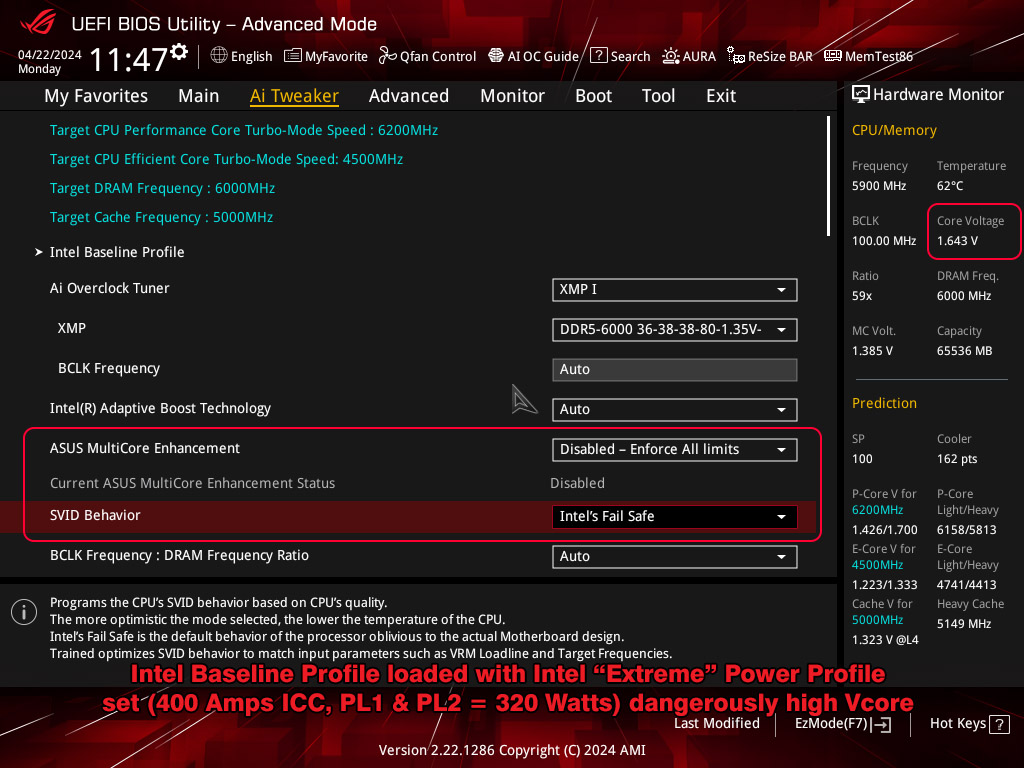
Task: Click Target Cache Frequency 5000MHz text
Action: (161, 217)
